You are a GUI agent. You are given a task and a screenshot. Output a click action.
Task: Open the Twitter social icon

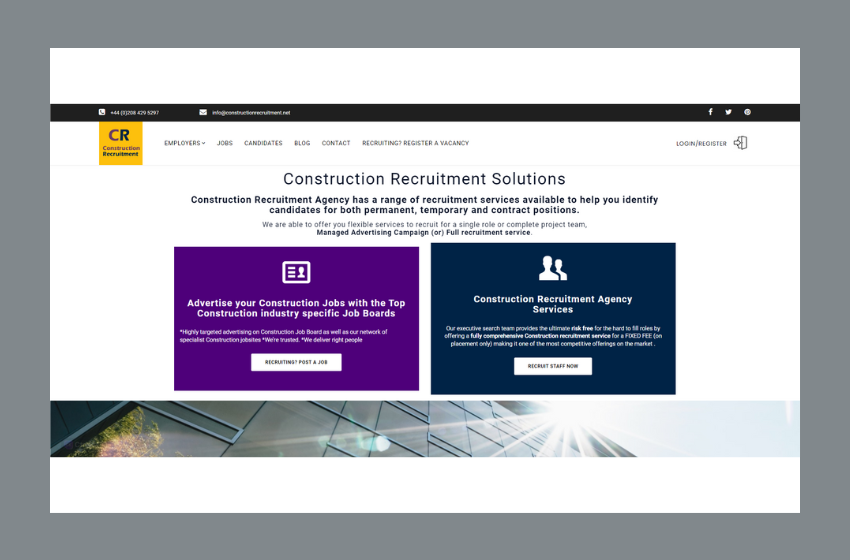(728, 112)
